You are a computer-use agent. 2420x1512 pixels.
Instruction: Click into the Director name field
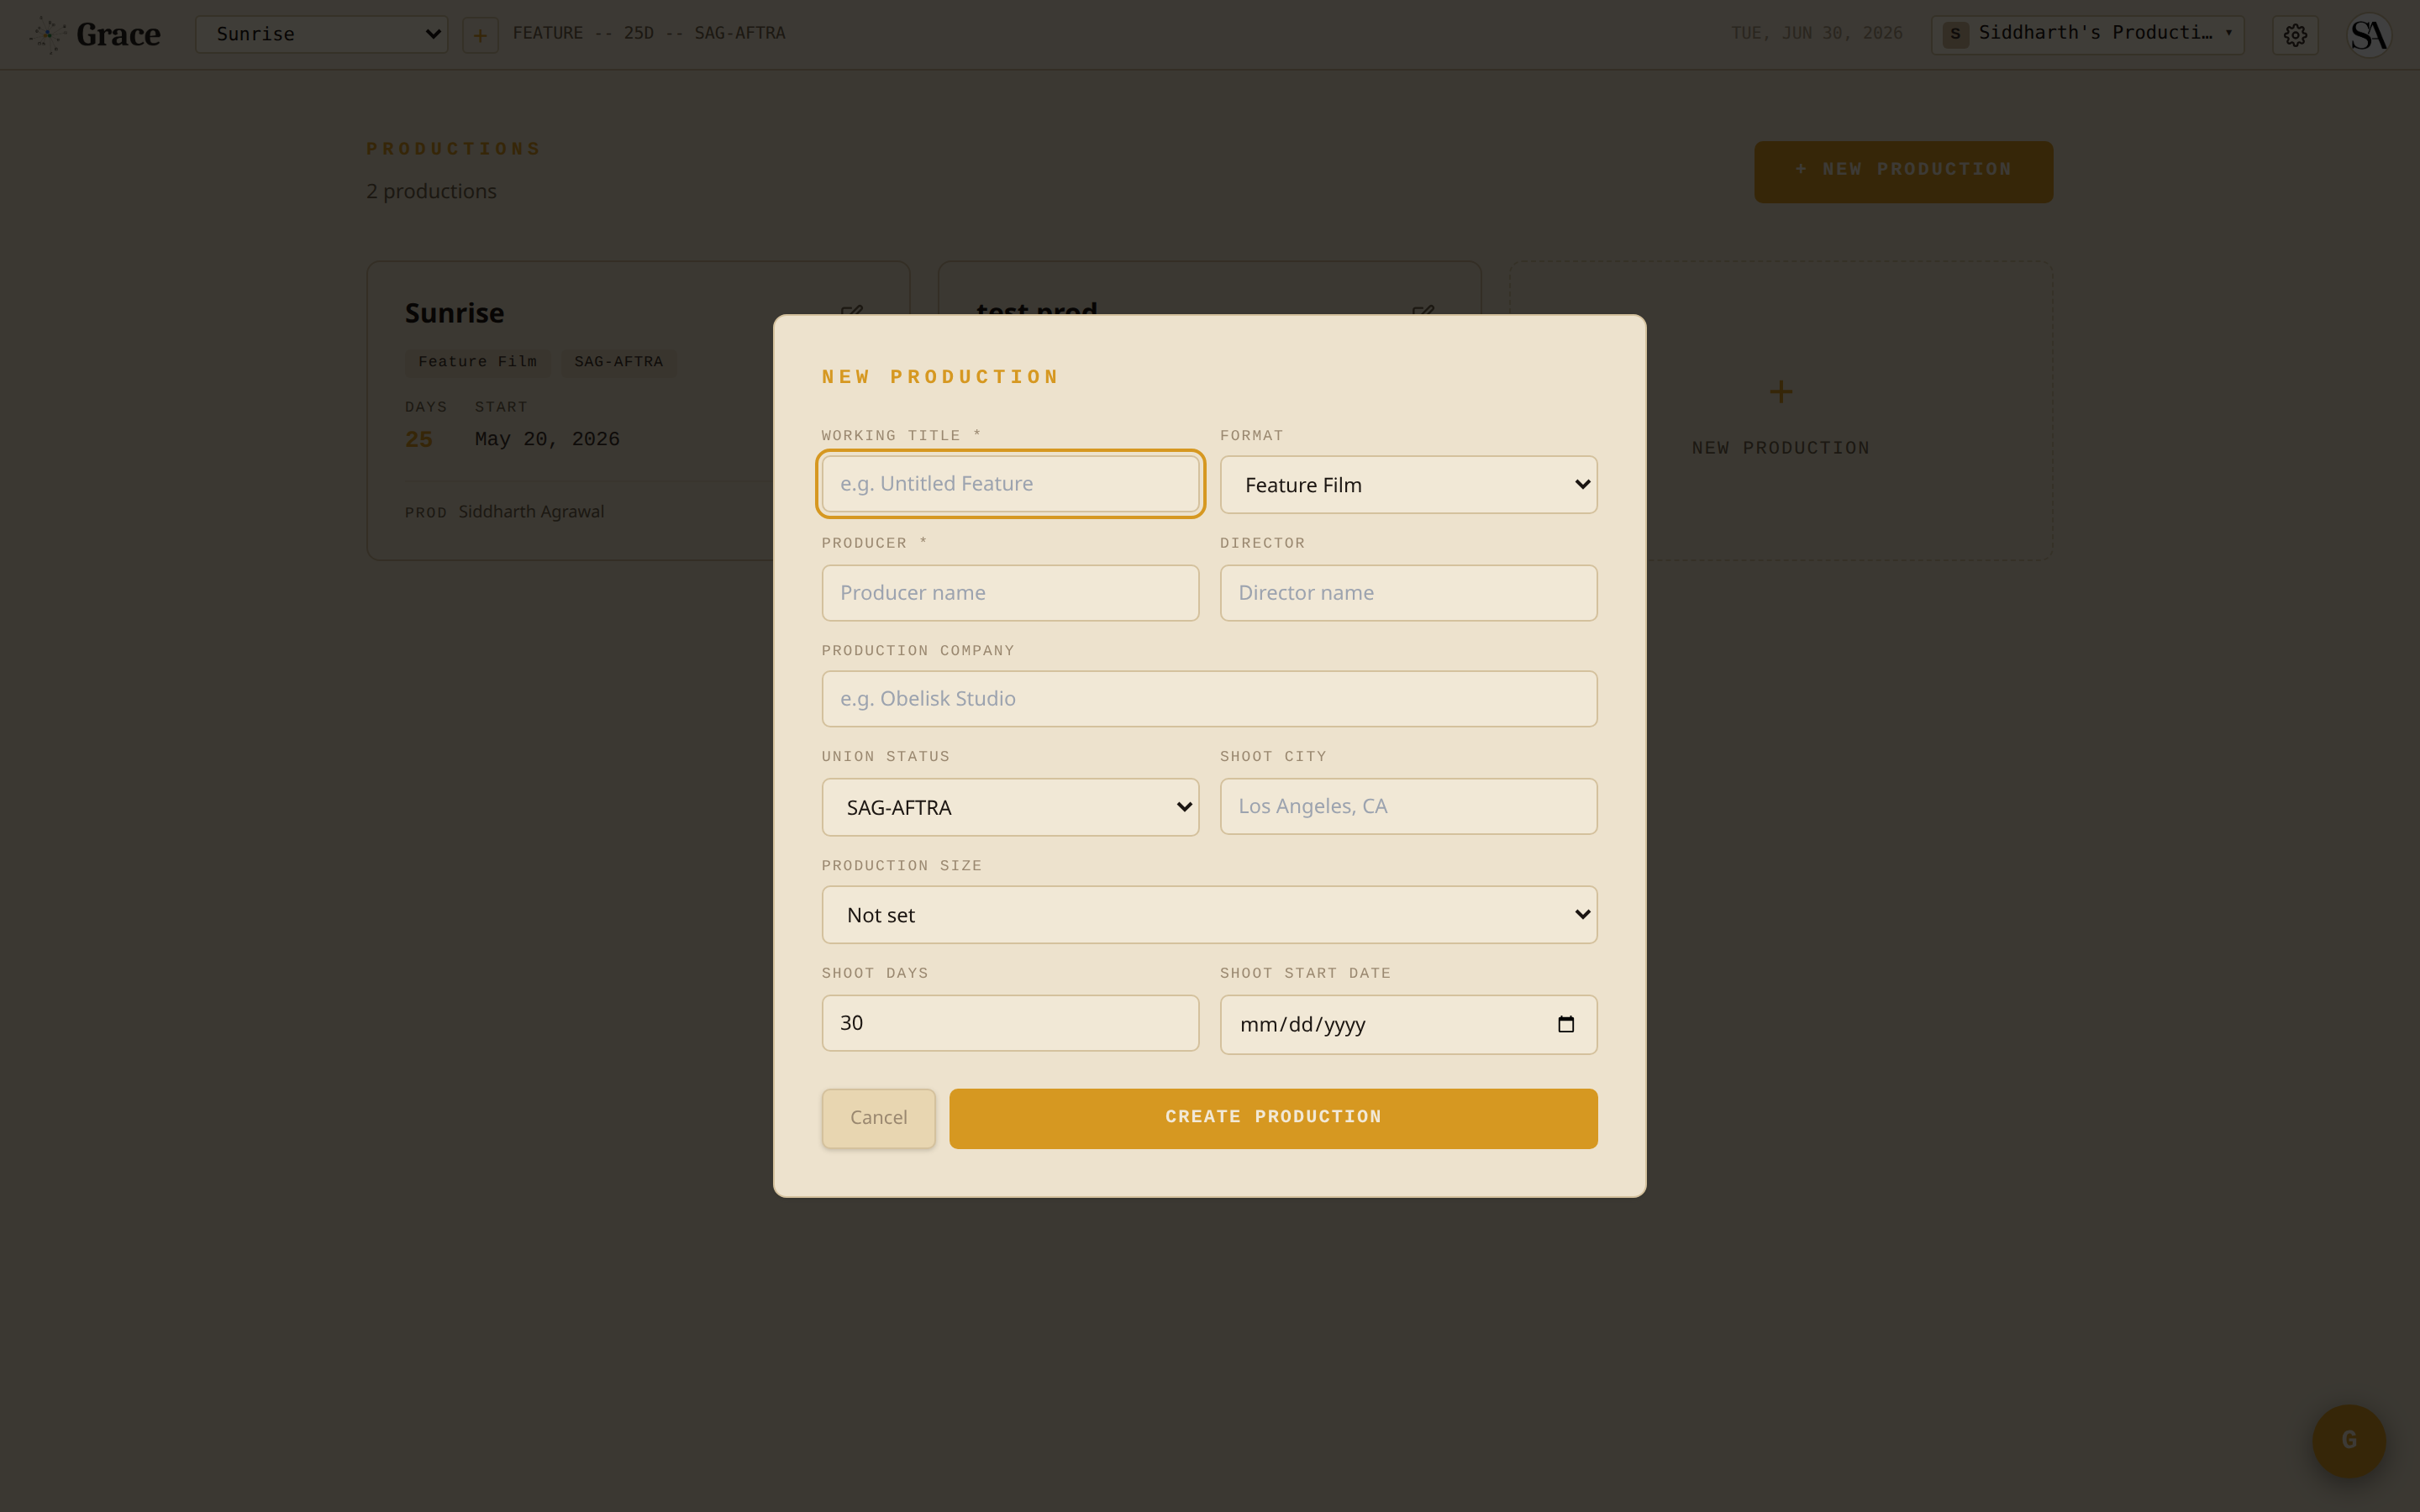click(x=1408, y=593)
